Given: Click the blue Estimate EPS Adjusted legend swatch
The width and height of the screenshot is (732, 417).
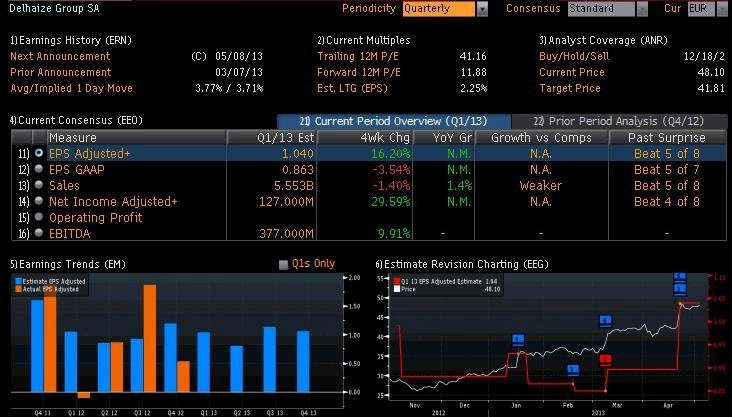Looking at the screenshot, I should (19, 282).
